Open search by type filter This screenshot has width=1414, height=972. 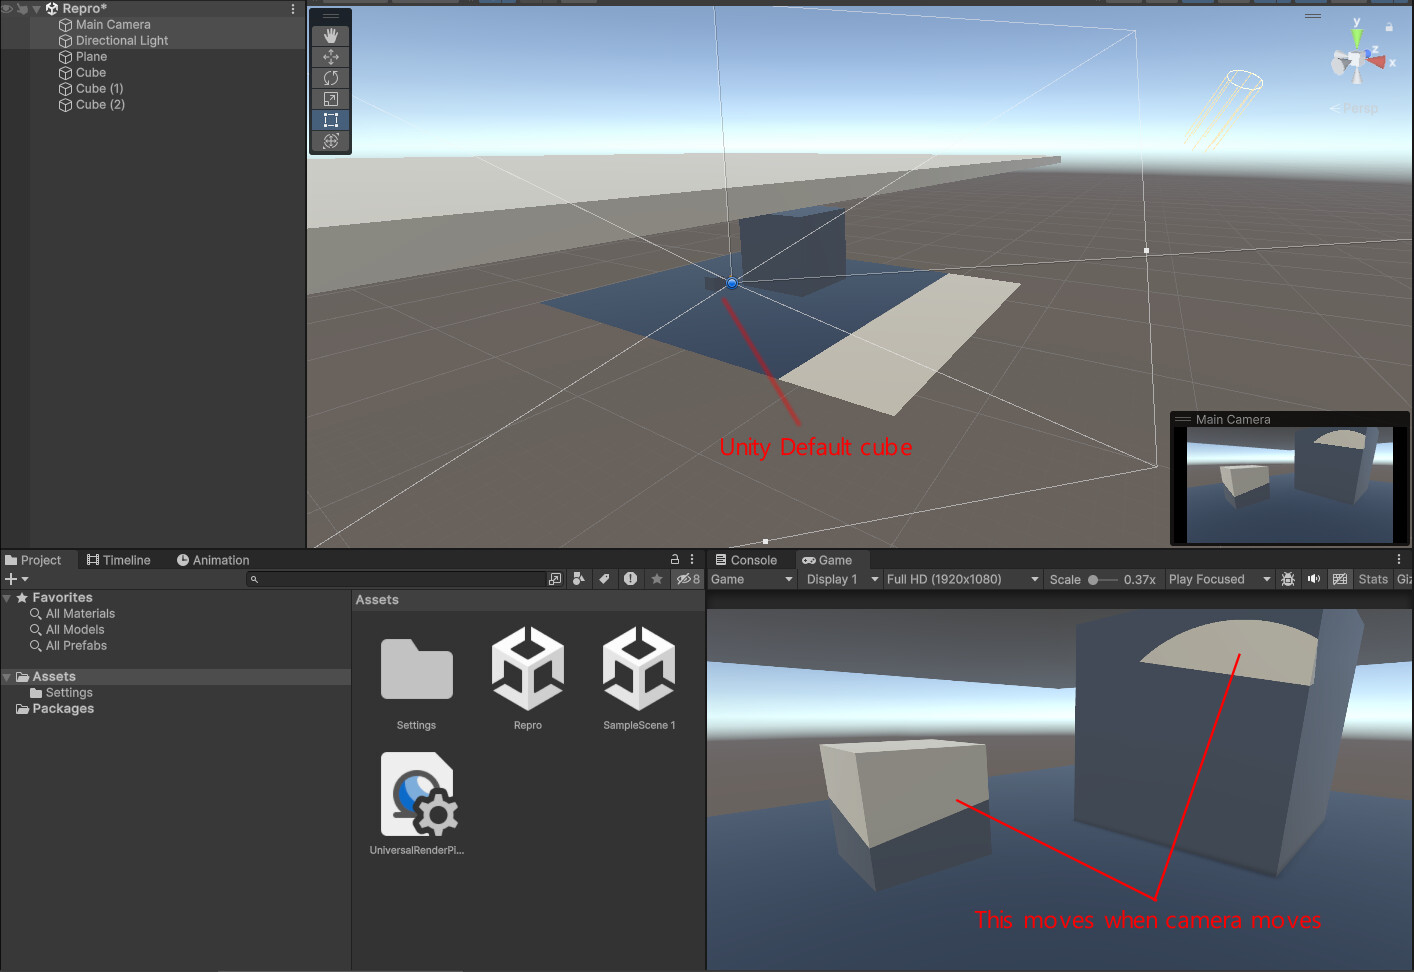579,578
